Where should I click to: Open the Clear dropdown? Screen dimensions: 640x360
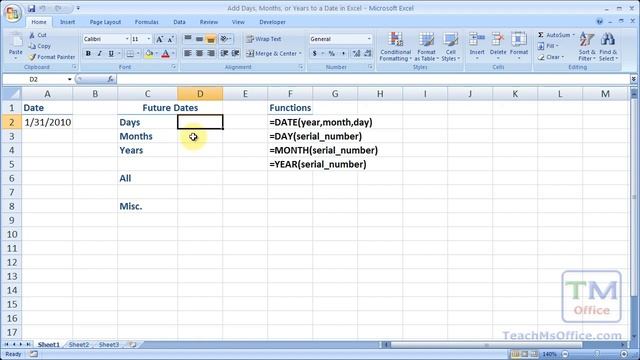(550, 57)
